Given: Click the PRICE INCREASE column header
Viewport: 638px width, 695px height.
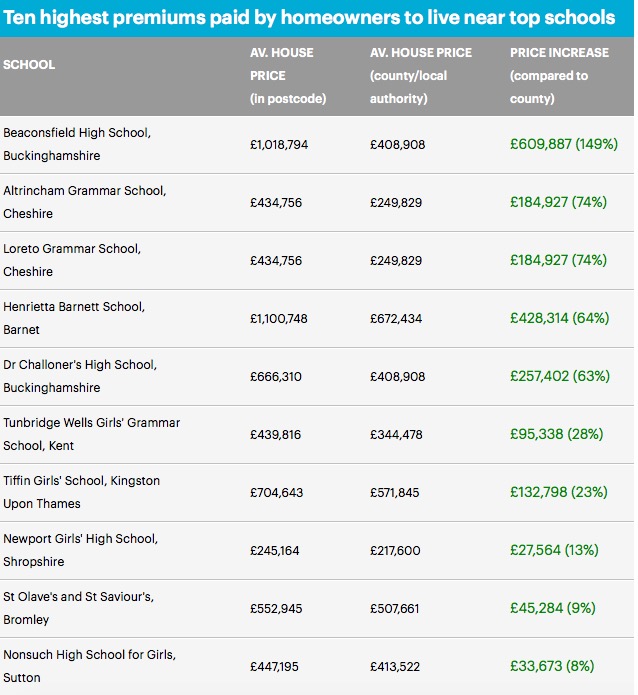Looking at the screenshot, I should coord(559,76).
